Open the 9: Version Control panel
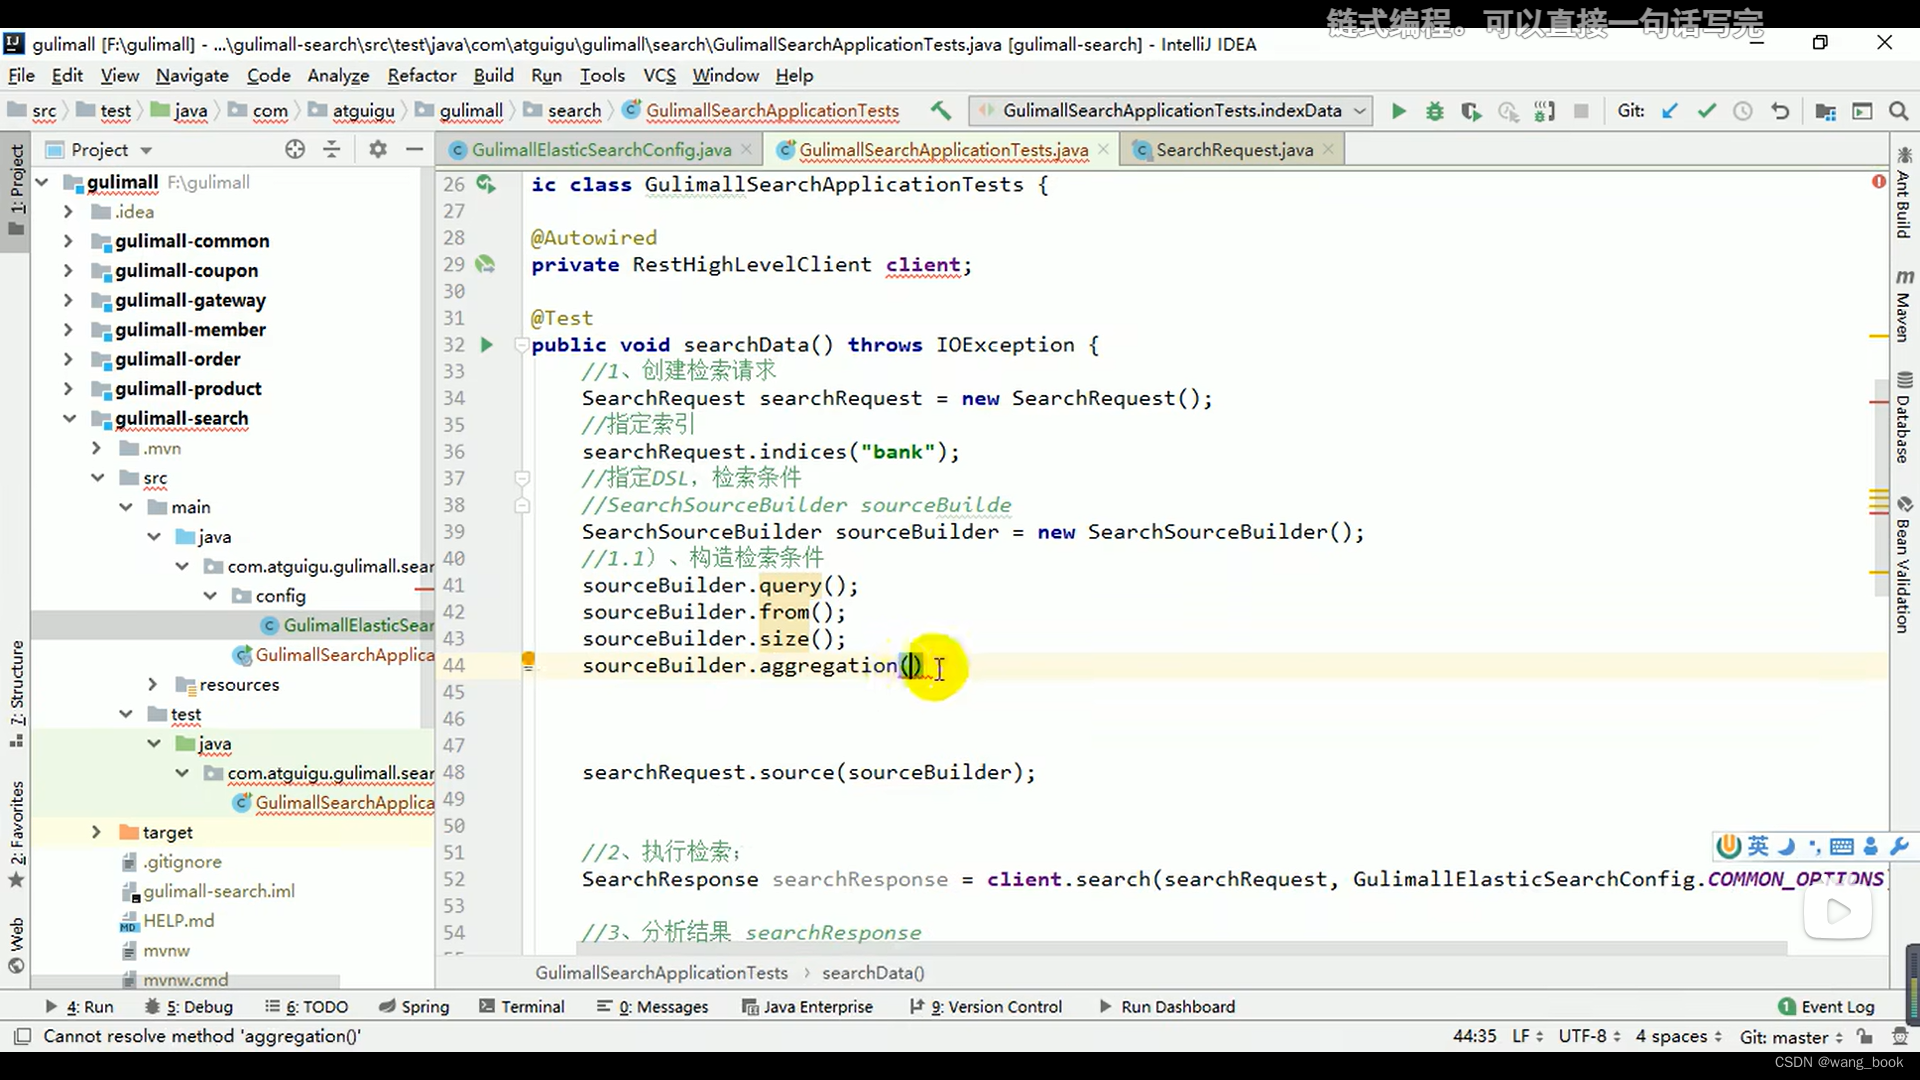Viewport: 1920px width, 1080px height. pos(986,1007)
